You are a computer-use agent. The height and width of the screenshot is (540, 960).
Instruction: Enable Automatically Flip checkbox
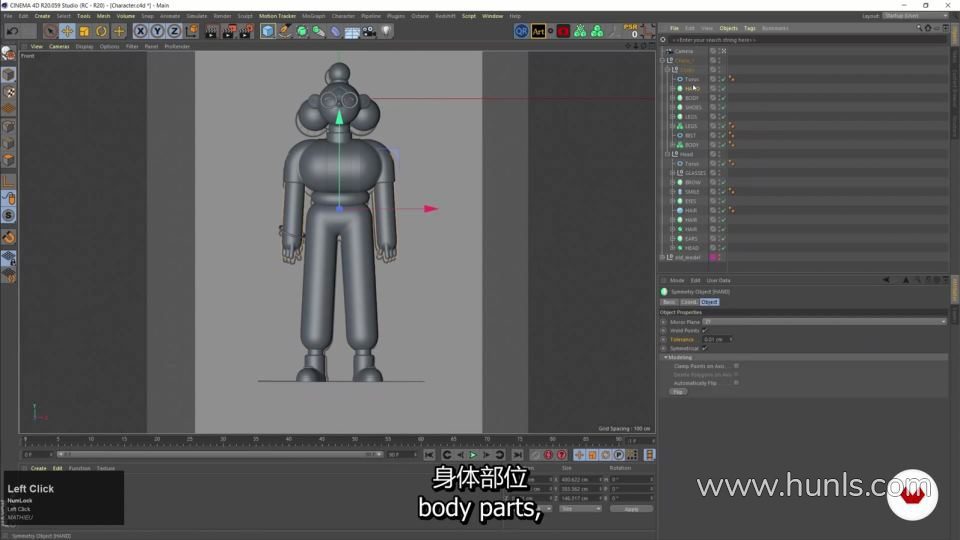pyautogui.click(x=736, y=383)
